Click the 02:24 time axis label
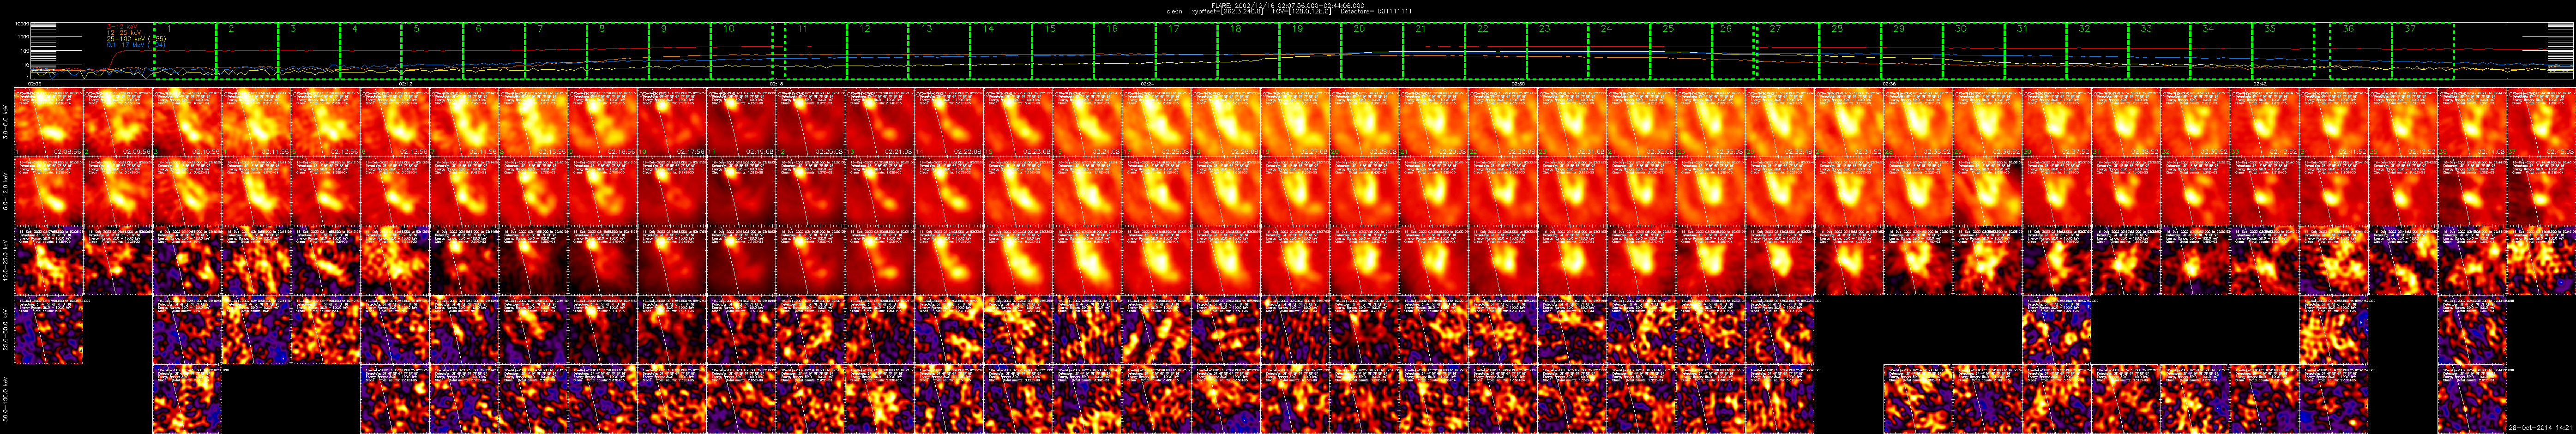2576x434 pixels. click(1148, 84)
